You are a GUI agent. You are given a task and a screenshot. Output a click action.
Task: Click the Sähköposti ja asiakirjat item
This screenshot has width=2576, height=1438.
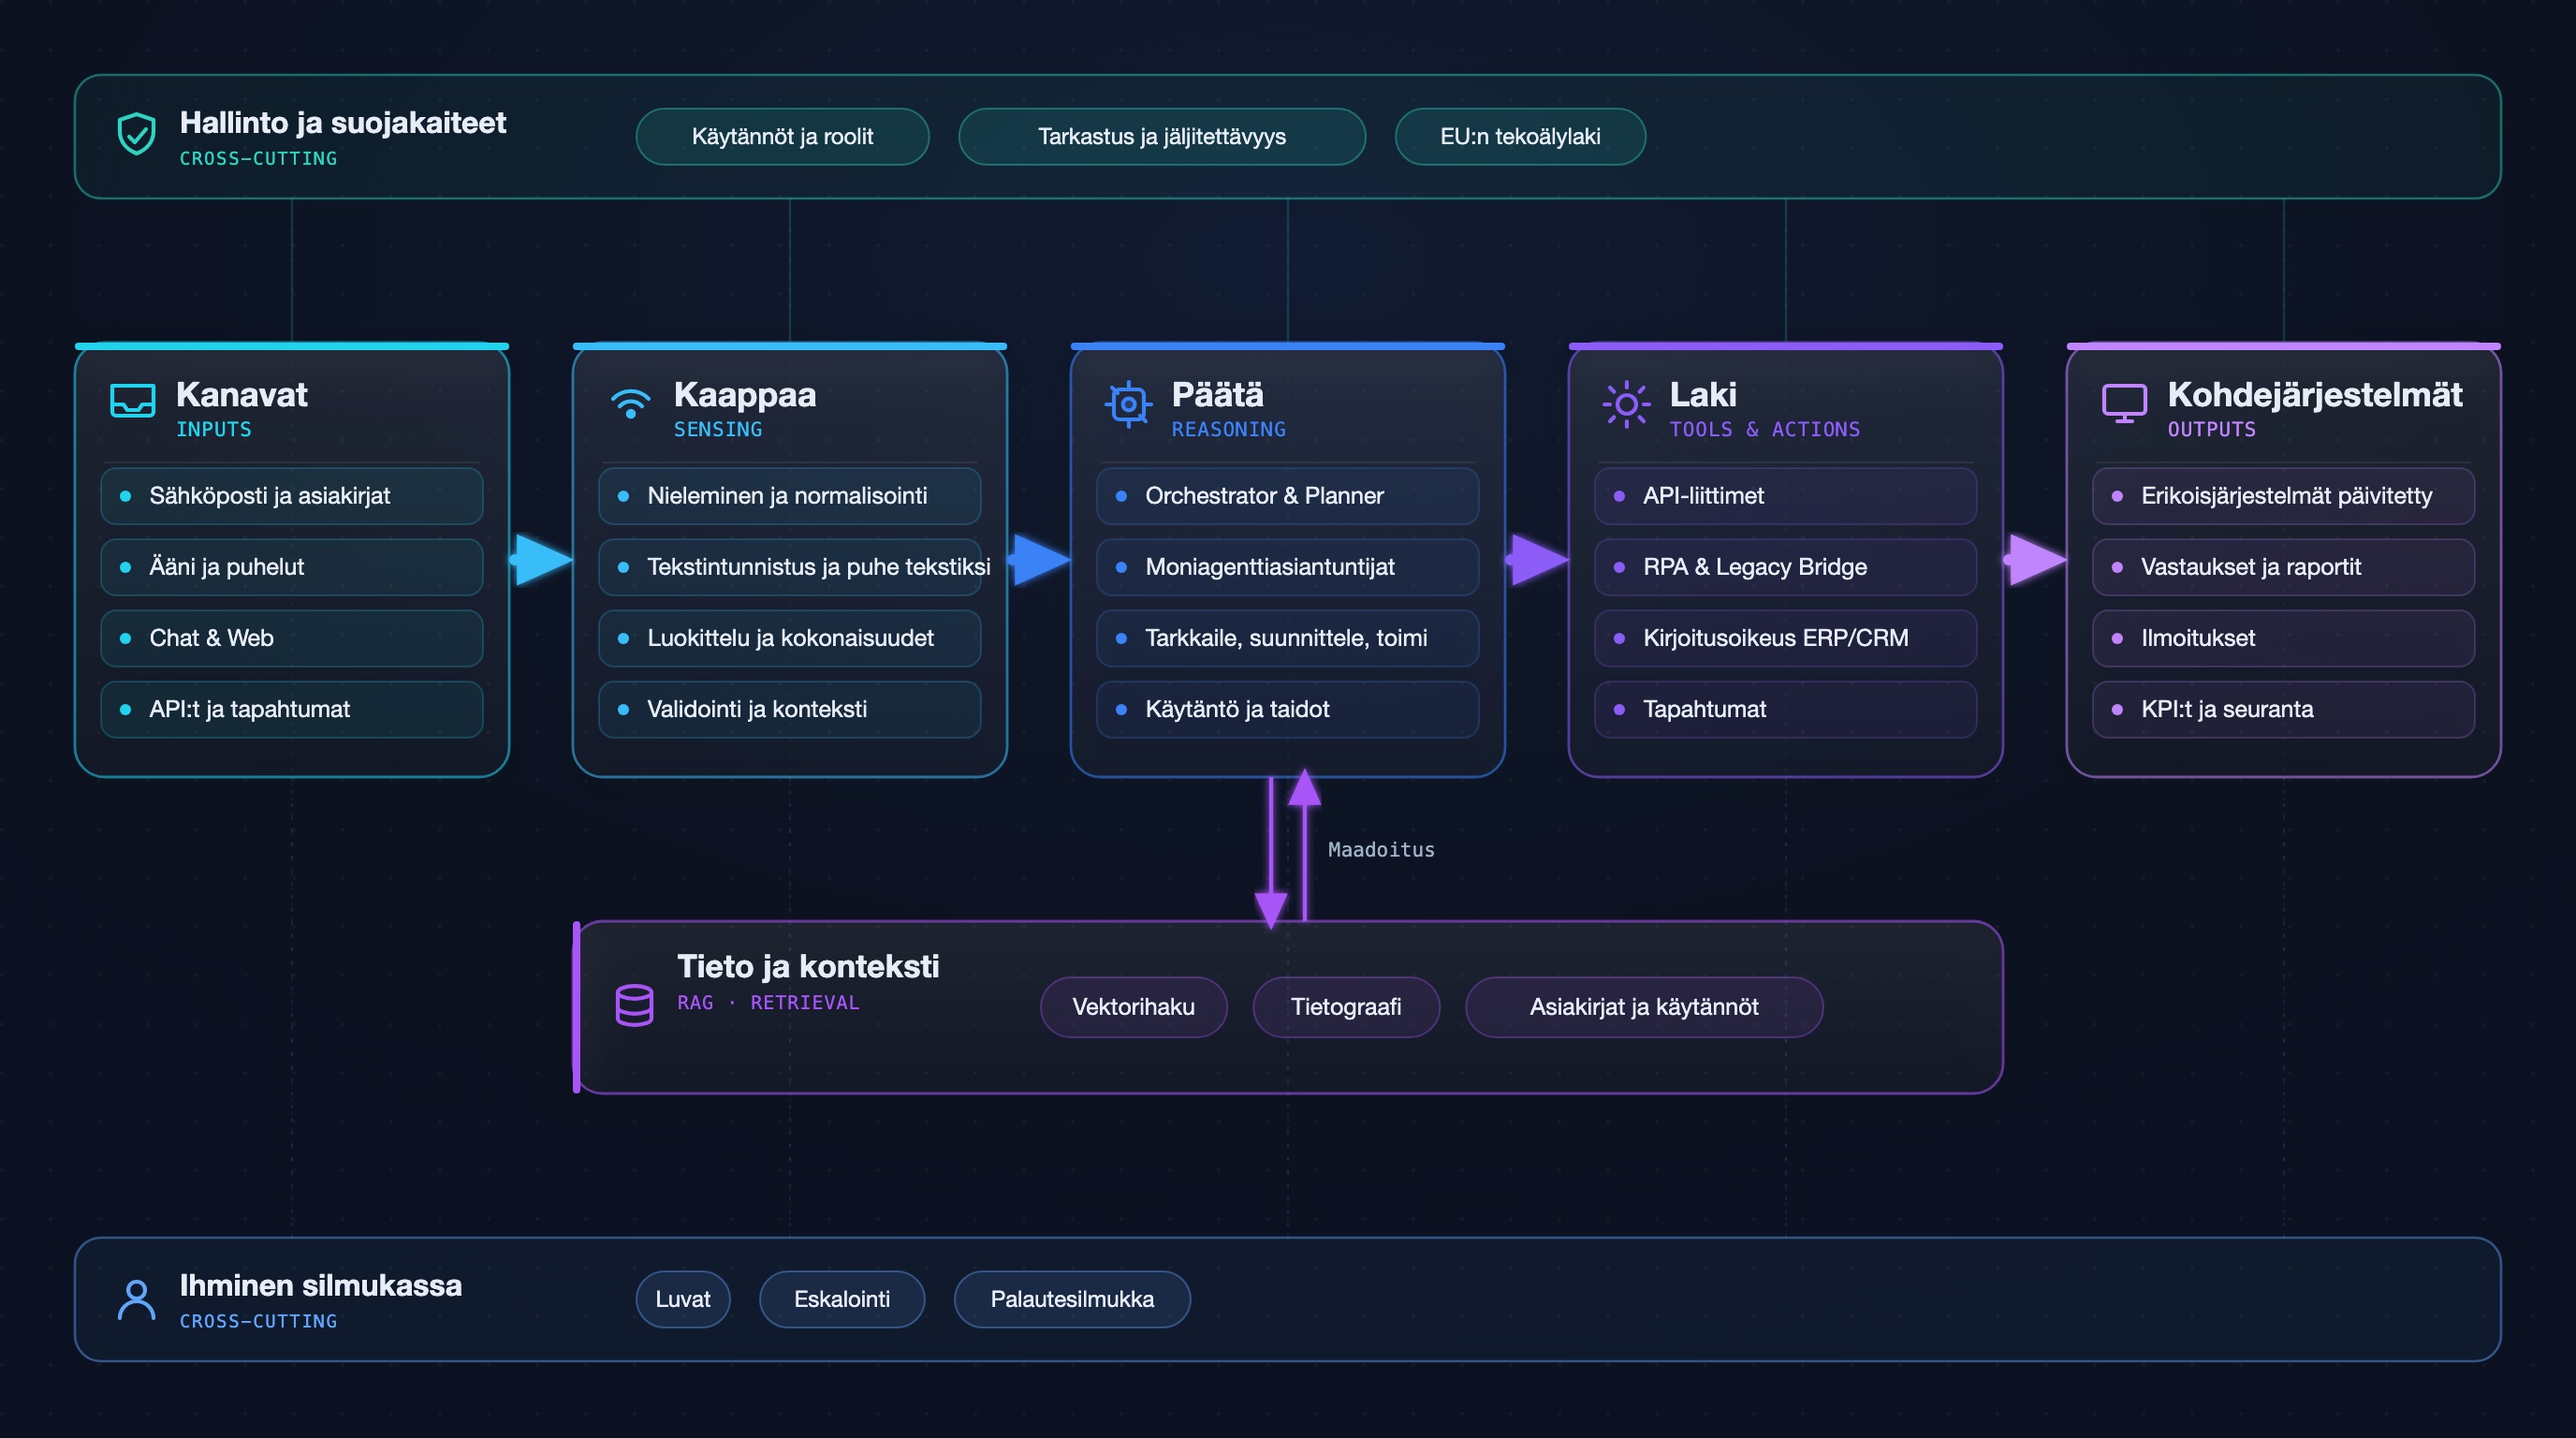[291, 496]
